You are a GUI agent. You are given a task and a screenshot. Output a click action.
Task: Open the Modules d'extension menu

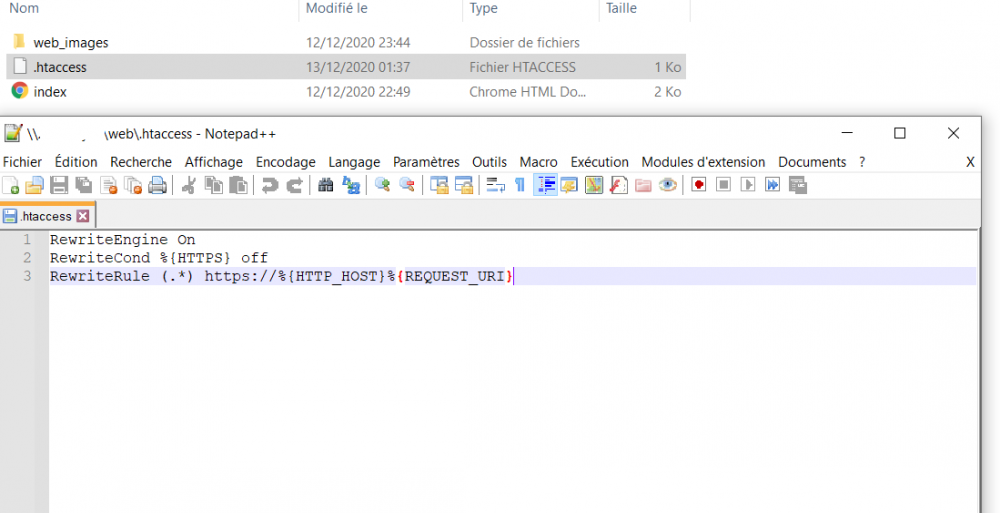(703, 162)
